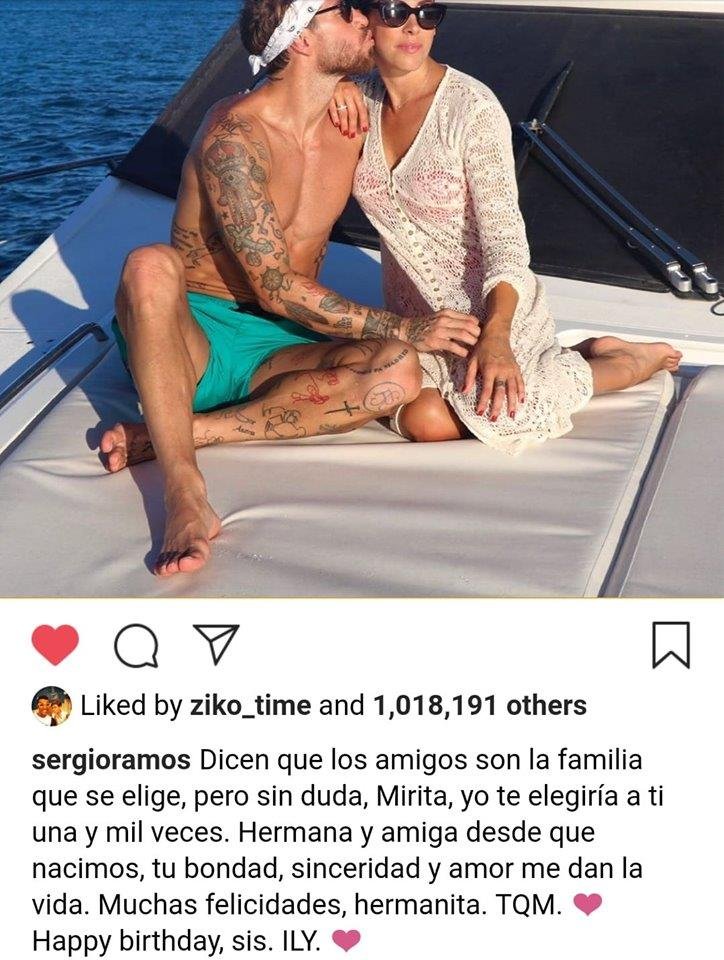This screenshot has height=960, width=724.
Task: Tap the woman in white crochet dress
Action: click(x=477, y=233)
